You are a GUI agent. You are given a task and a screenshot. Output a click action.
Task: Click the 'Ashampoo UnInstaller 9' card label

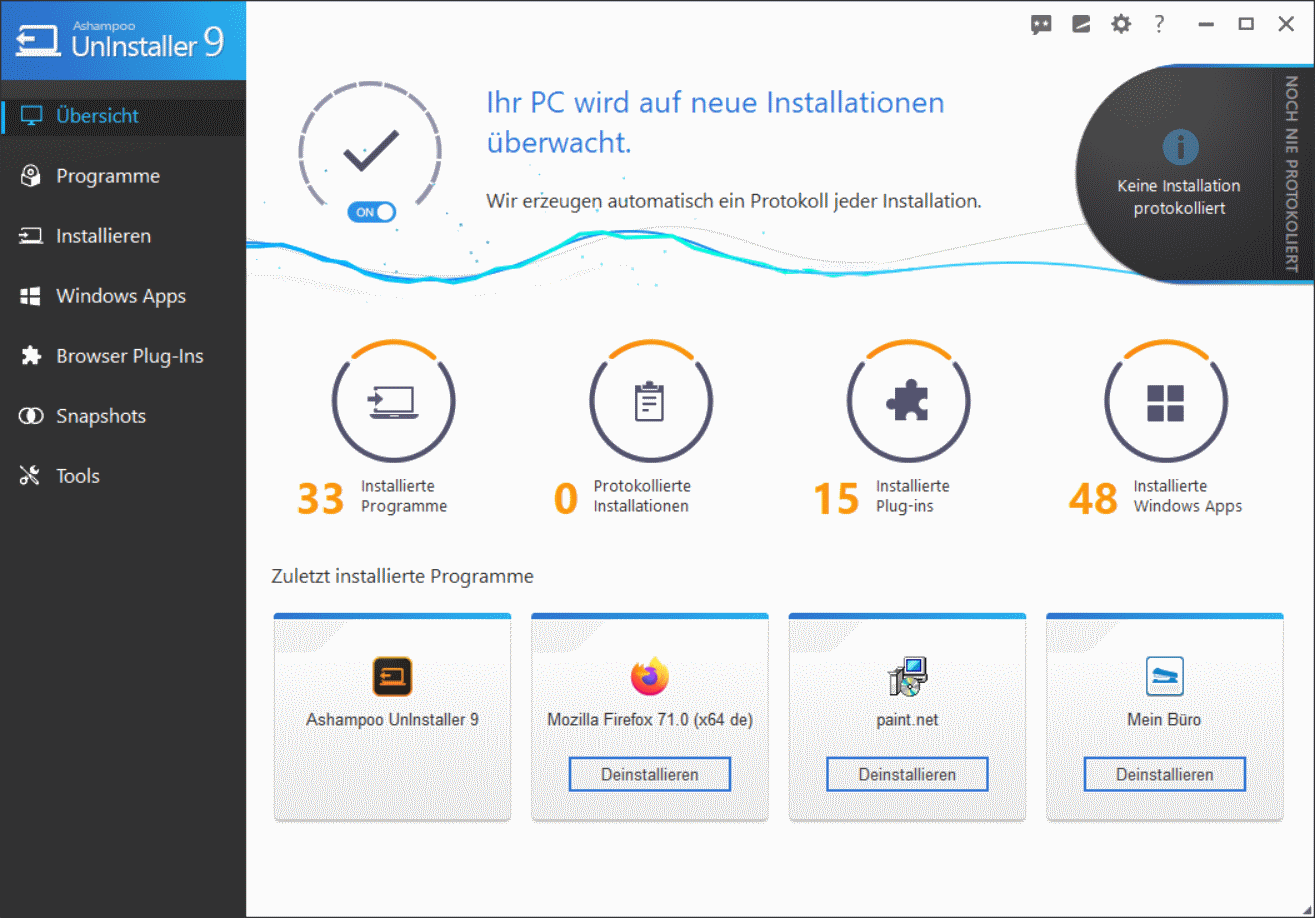coord(392,719)
